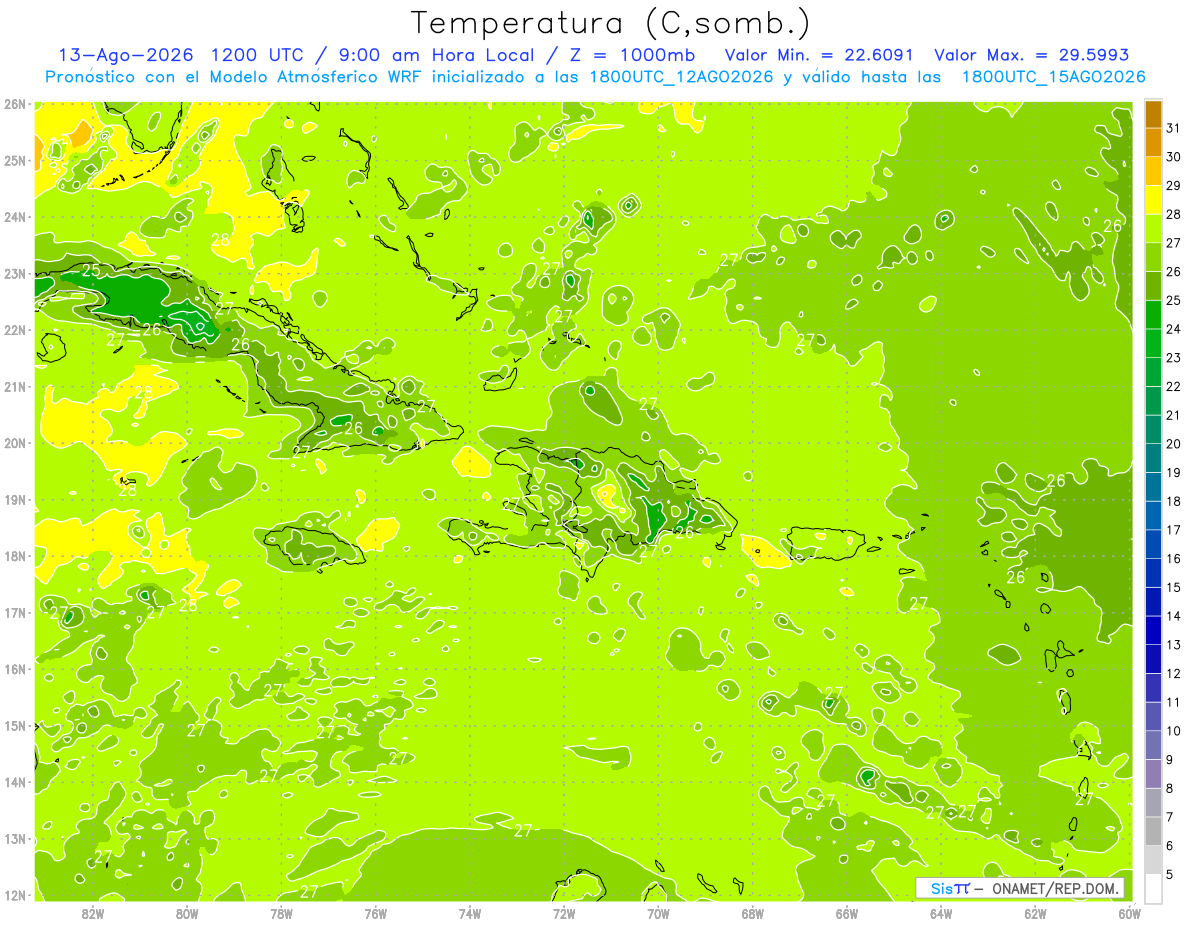Click the '8' legend label

pyautogui.click(x=1170, y=788)
